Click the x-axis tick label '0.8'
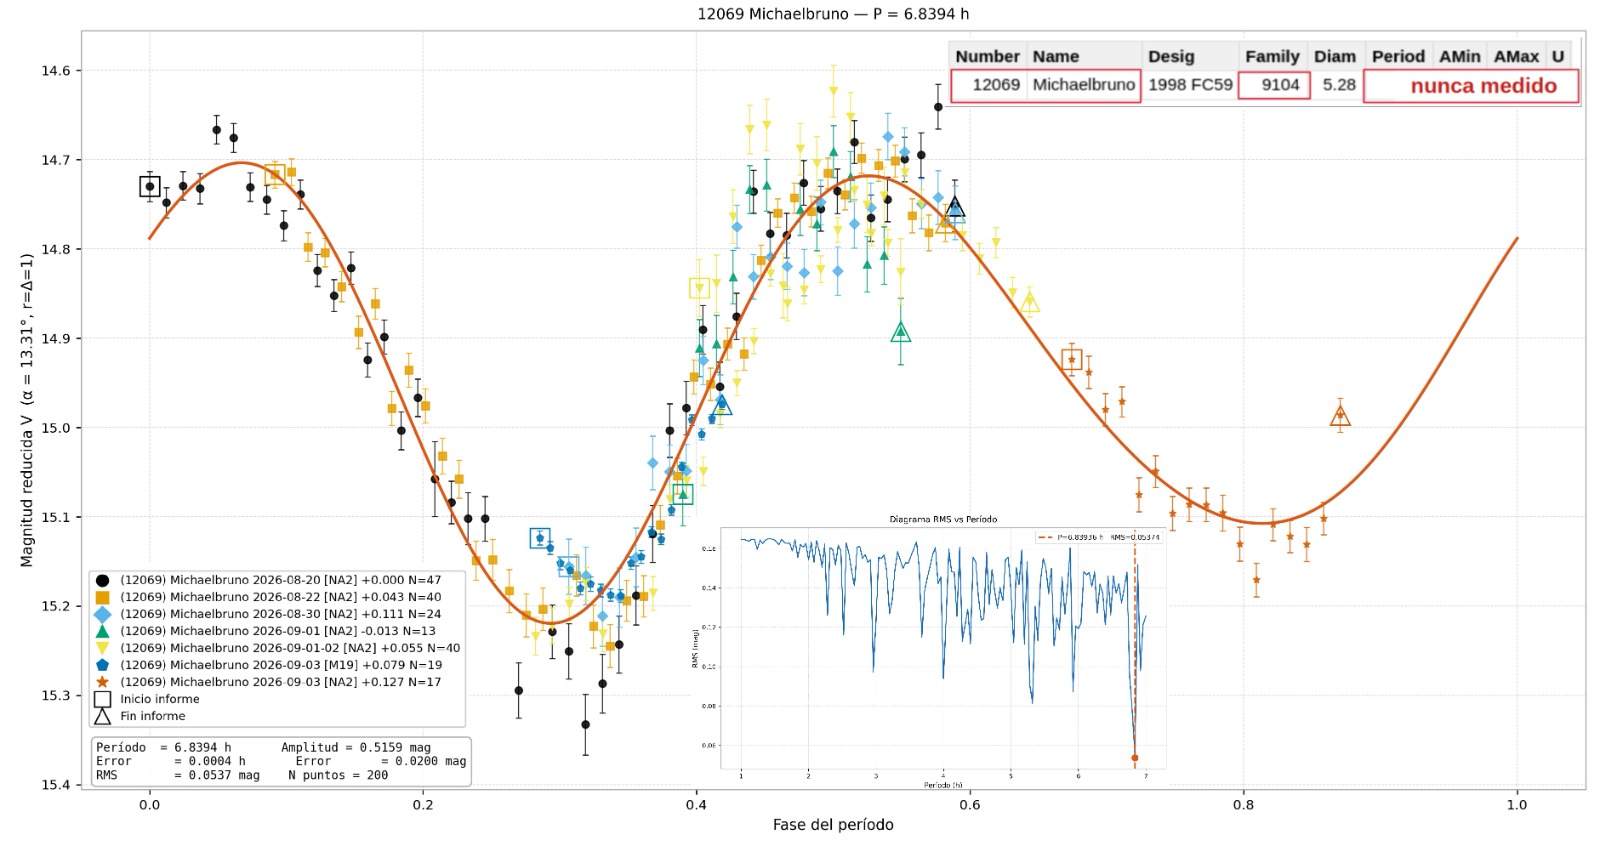The height and width of the screenshot is (846, 1600). pyautogui.click(x=1243, y=804)
